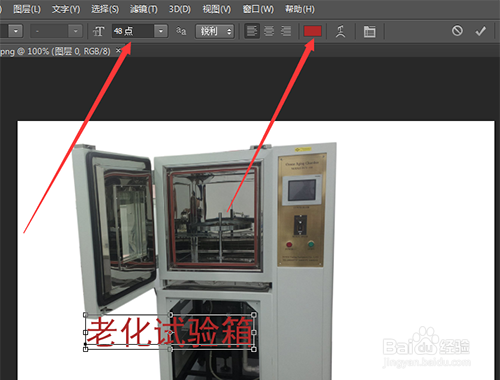The height and width of the screenshot is (380, 500).
Task: Cancel the current text edits
Action: click(457, 31)
